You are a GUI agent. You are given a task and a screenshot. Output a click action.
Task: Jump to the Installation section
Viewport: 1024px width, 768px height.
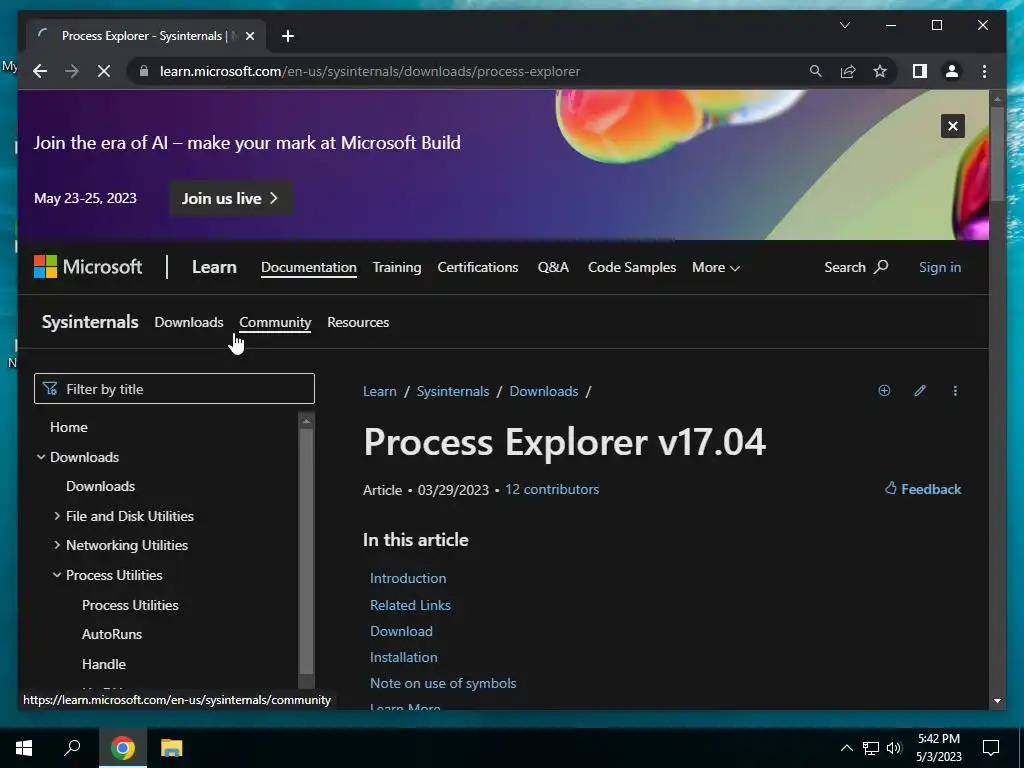404,658
